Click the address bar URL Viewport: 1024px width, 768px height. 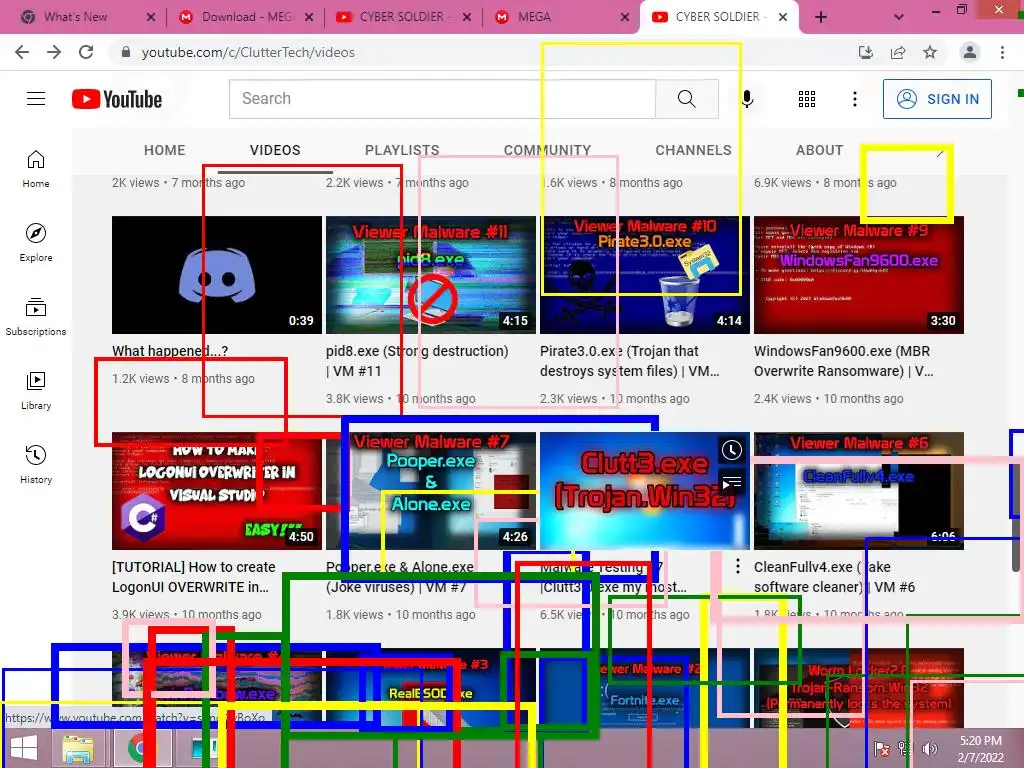[x=248, y=52]
